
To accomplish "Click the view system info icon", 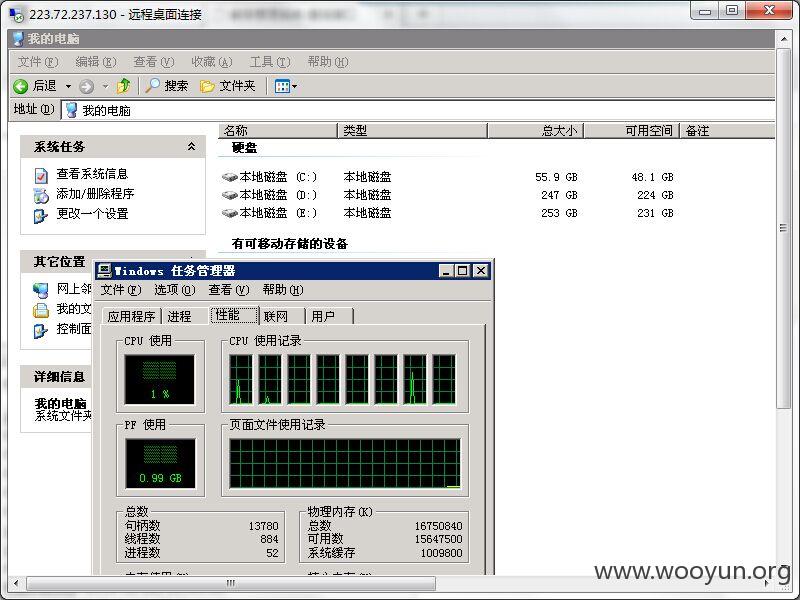I will coord(41,175).
